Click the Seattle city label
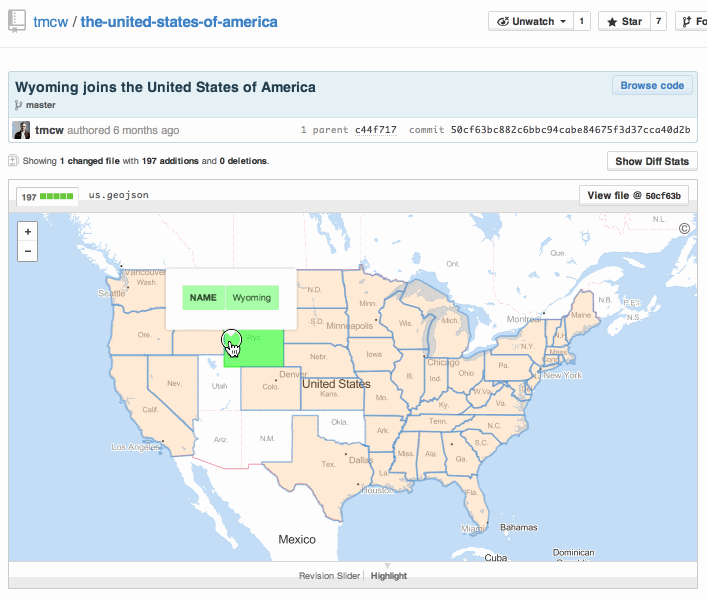707x599 pixels. tap(111, 293)
